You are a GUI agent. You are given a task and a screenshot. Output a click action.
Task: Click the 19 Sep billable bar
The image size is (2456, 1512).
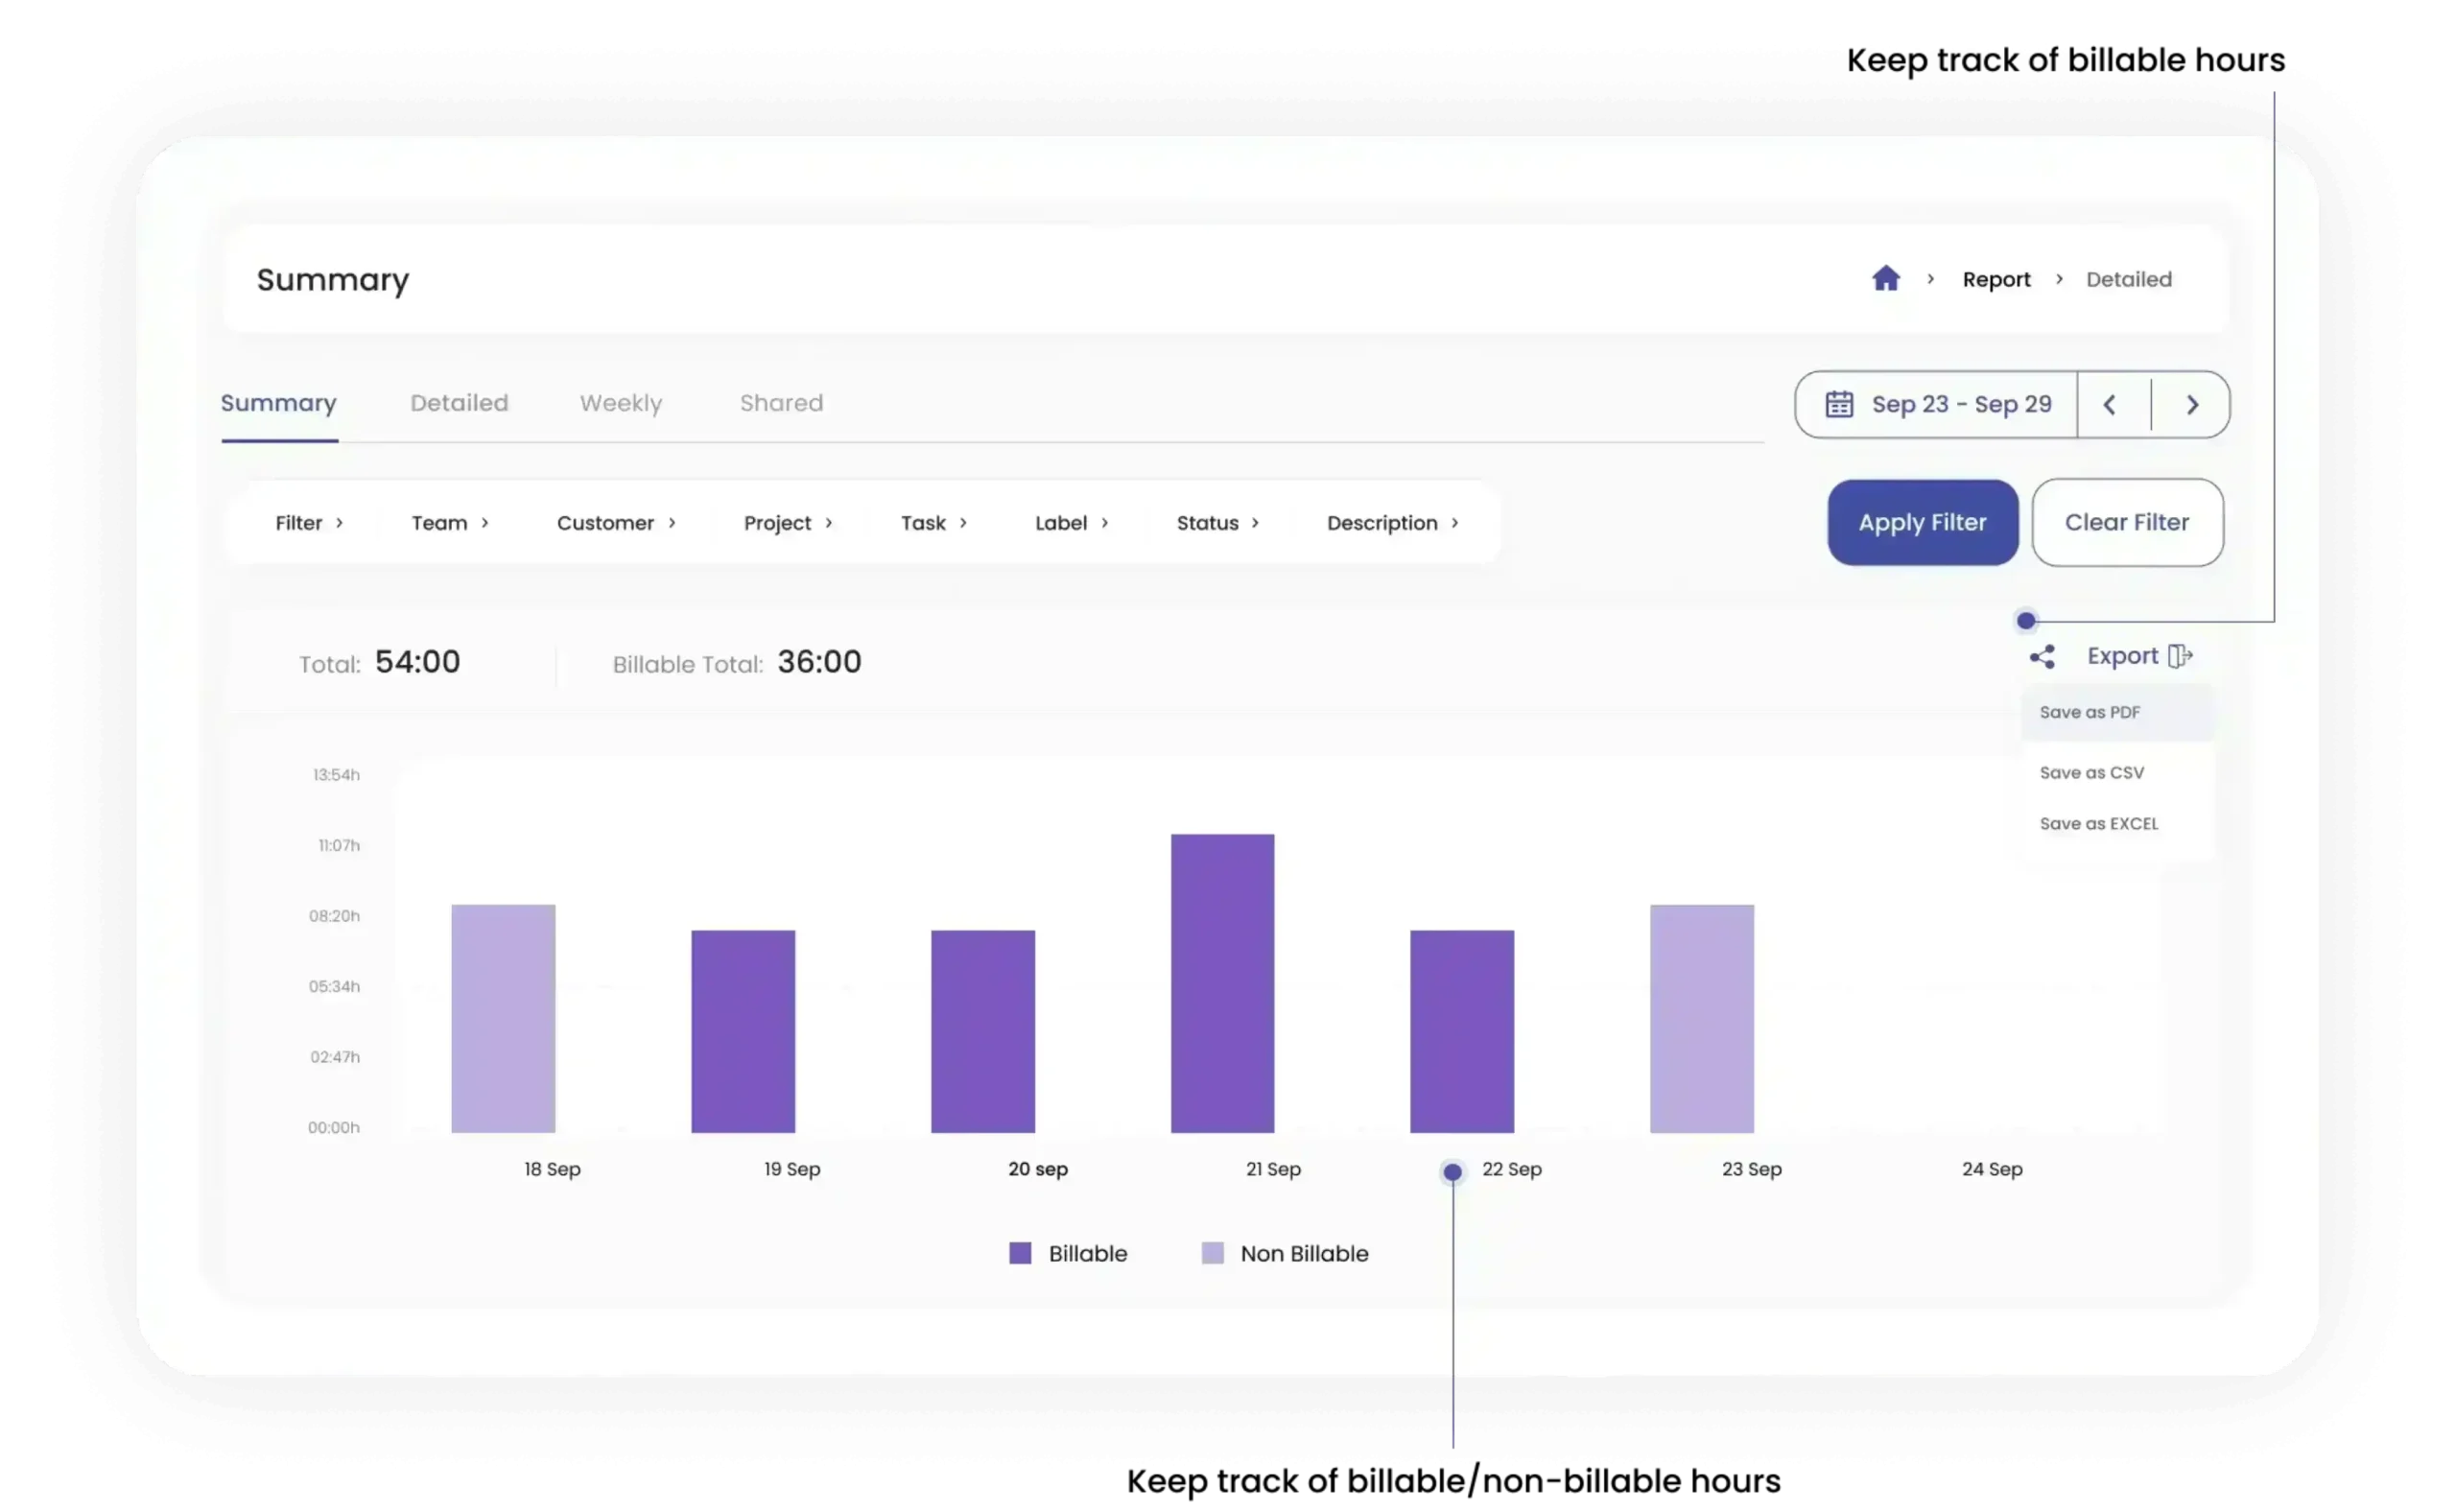click(x=743, y=1031)
